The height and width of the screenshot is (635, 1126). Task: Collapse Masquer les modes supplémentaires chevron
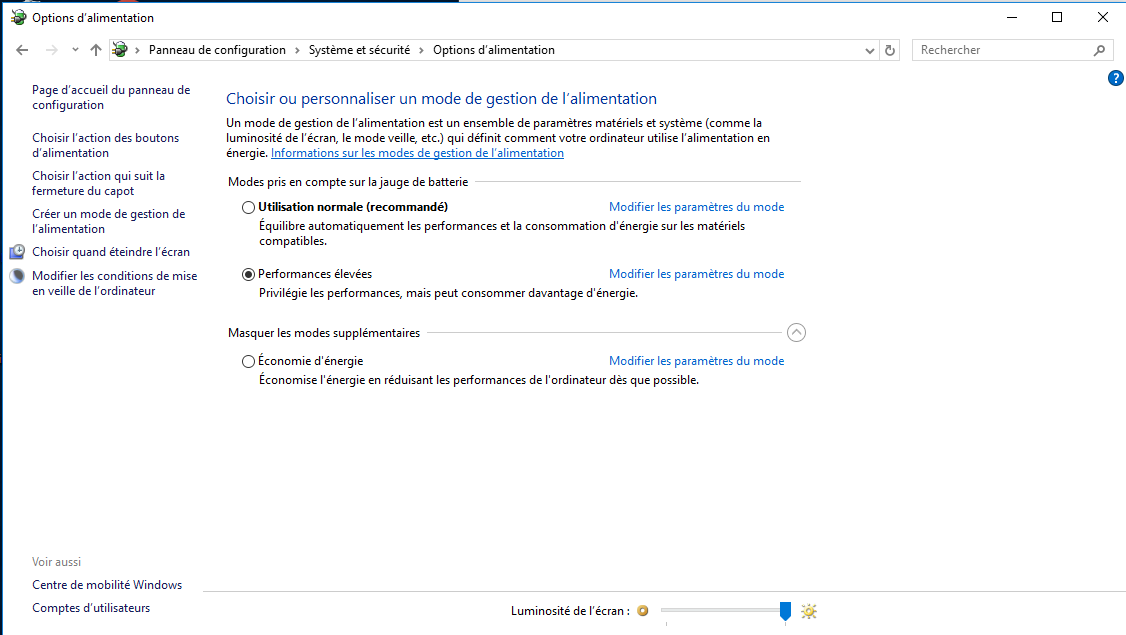tap(796, 333)
